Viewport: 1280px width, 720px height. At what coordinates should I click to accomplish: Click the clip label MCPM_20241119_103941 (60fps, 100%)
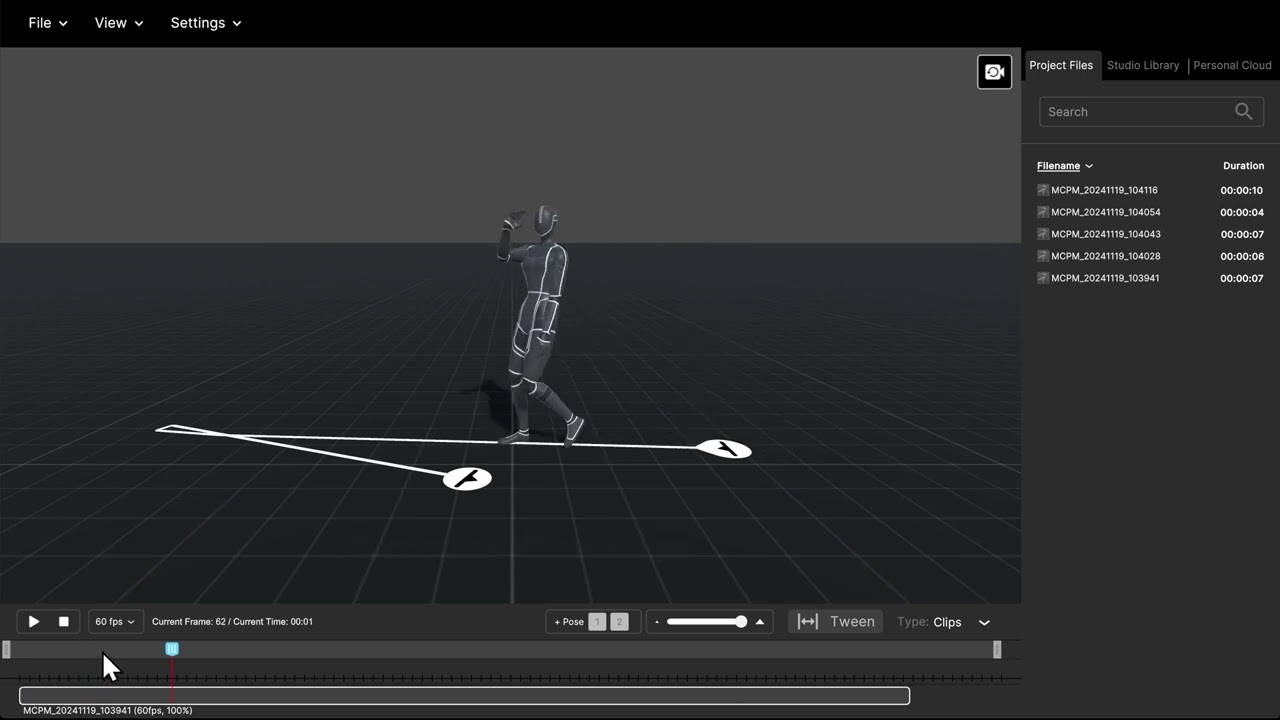tap(108, 711)
